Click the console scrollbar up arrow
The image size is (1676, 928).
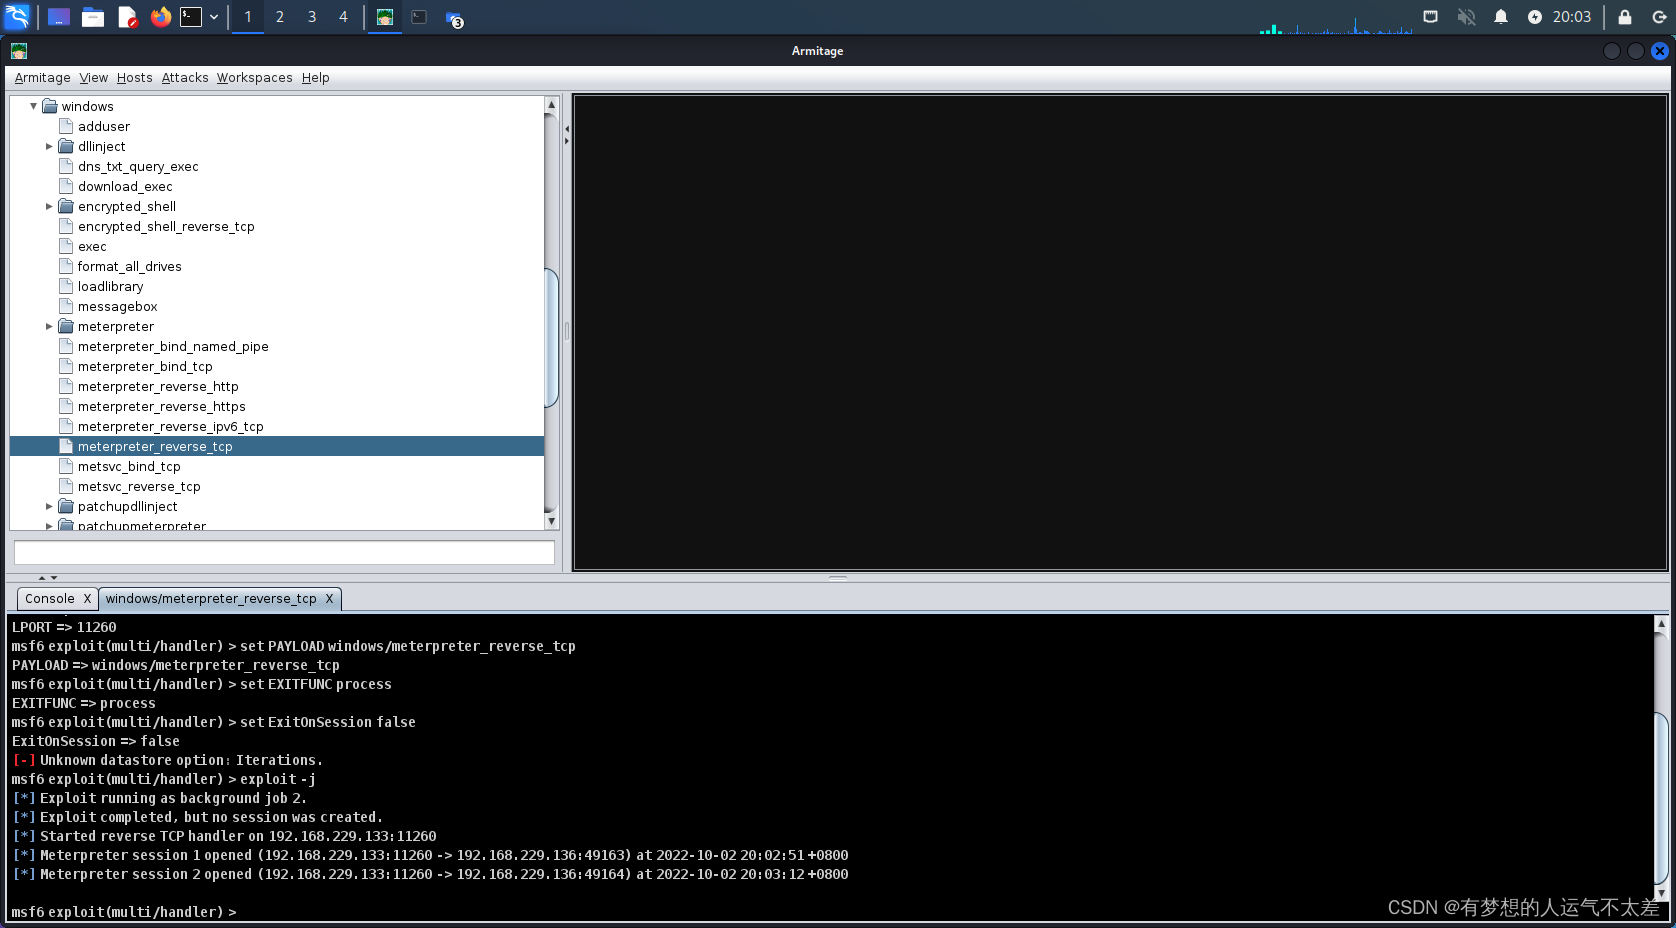coord(1661,624)
